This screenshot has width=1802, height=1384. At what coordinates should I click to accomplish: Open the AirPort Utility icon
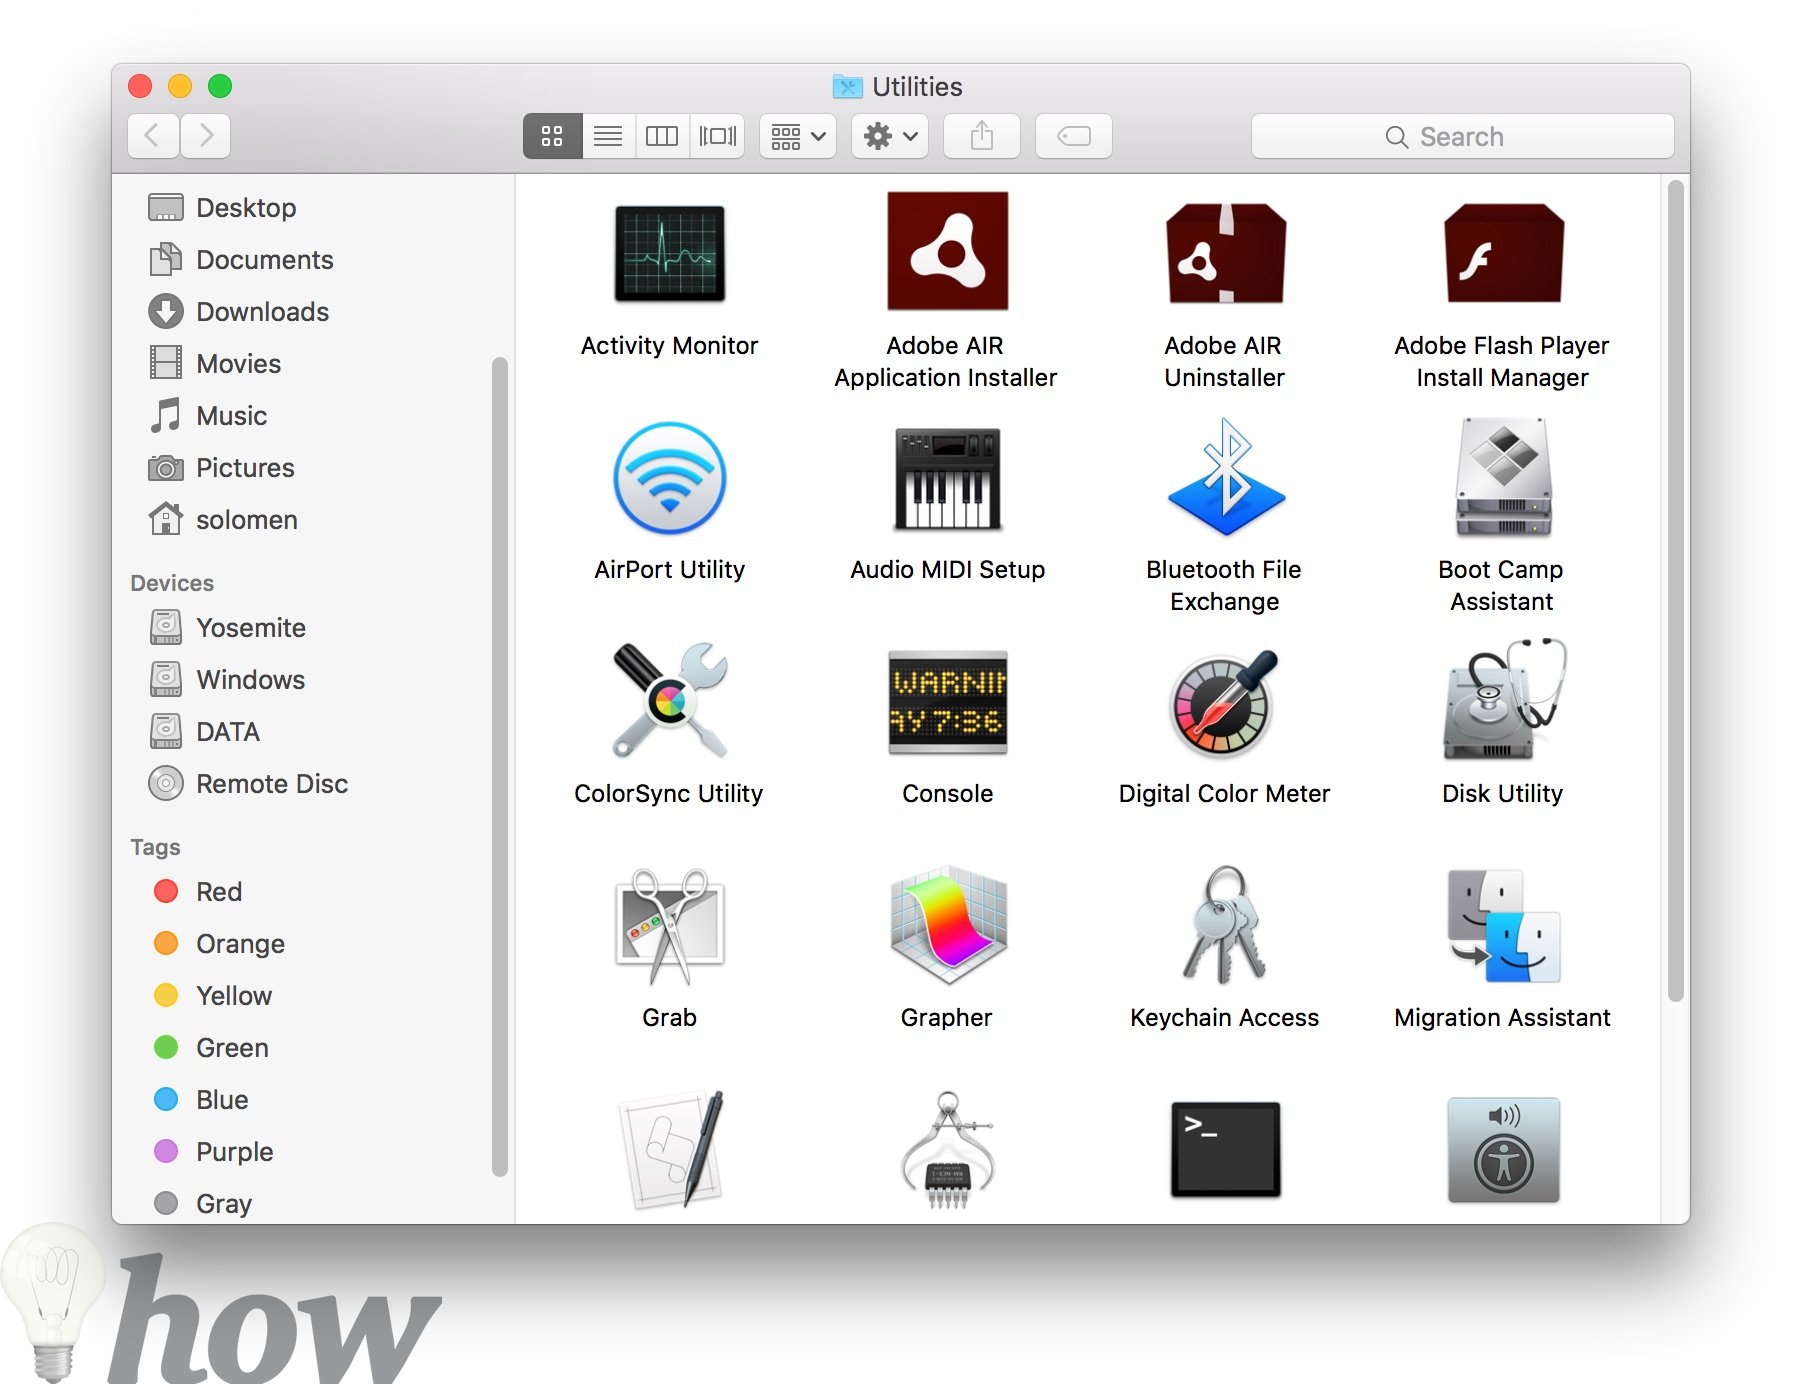pos(669,478)
